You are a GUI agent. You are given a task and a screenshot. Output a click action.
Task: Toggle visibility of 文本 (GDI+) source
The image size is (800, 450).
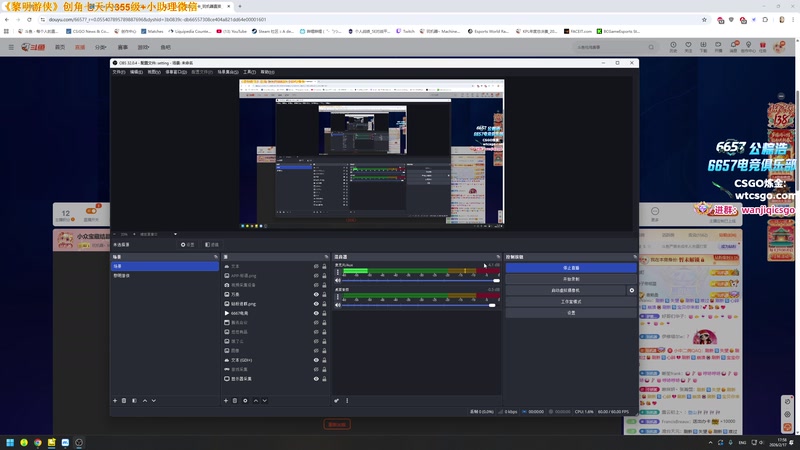point(316,360)
